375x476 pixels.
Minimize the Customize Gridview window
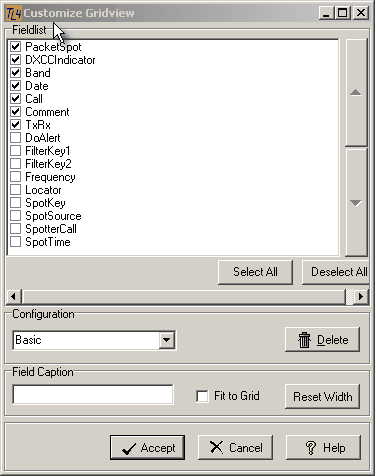point(326,13)
